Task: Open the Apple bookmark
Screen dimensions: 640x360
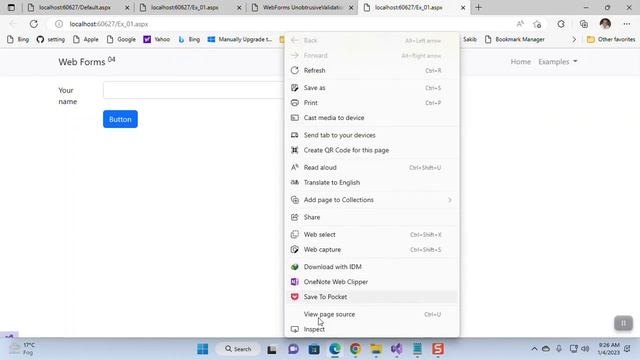Action: 85,40
